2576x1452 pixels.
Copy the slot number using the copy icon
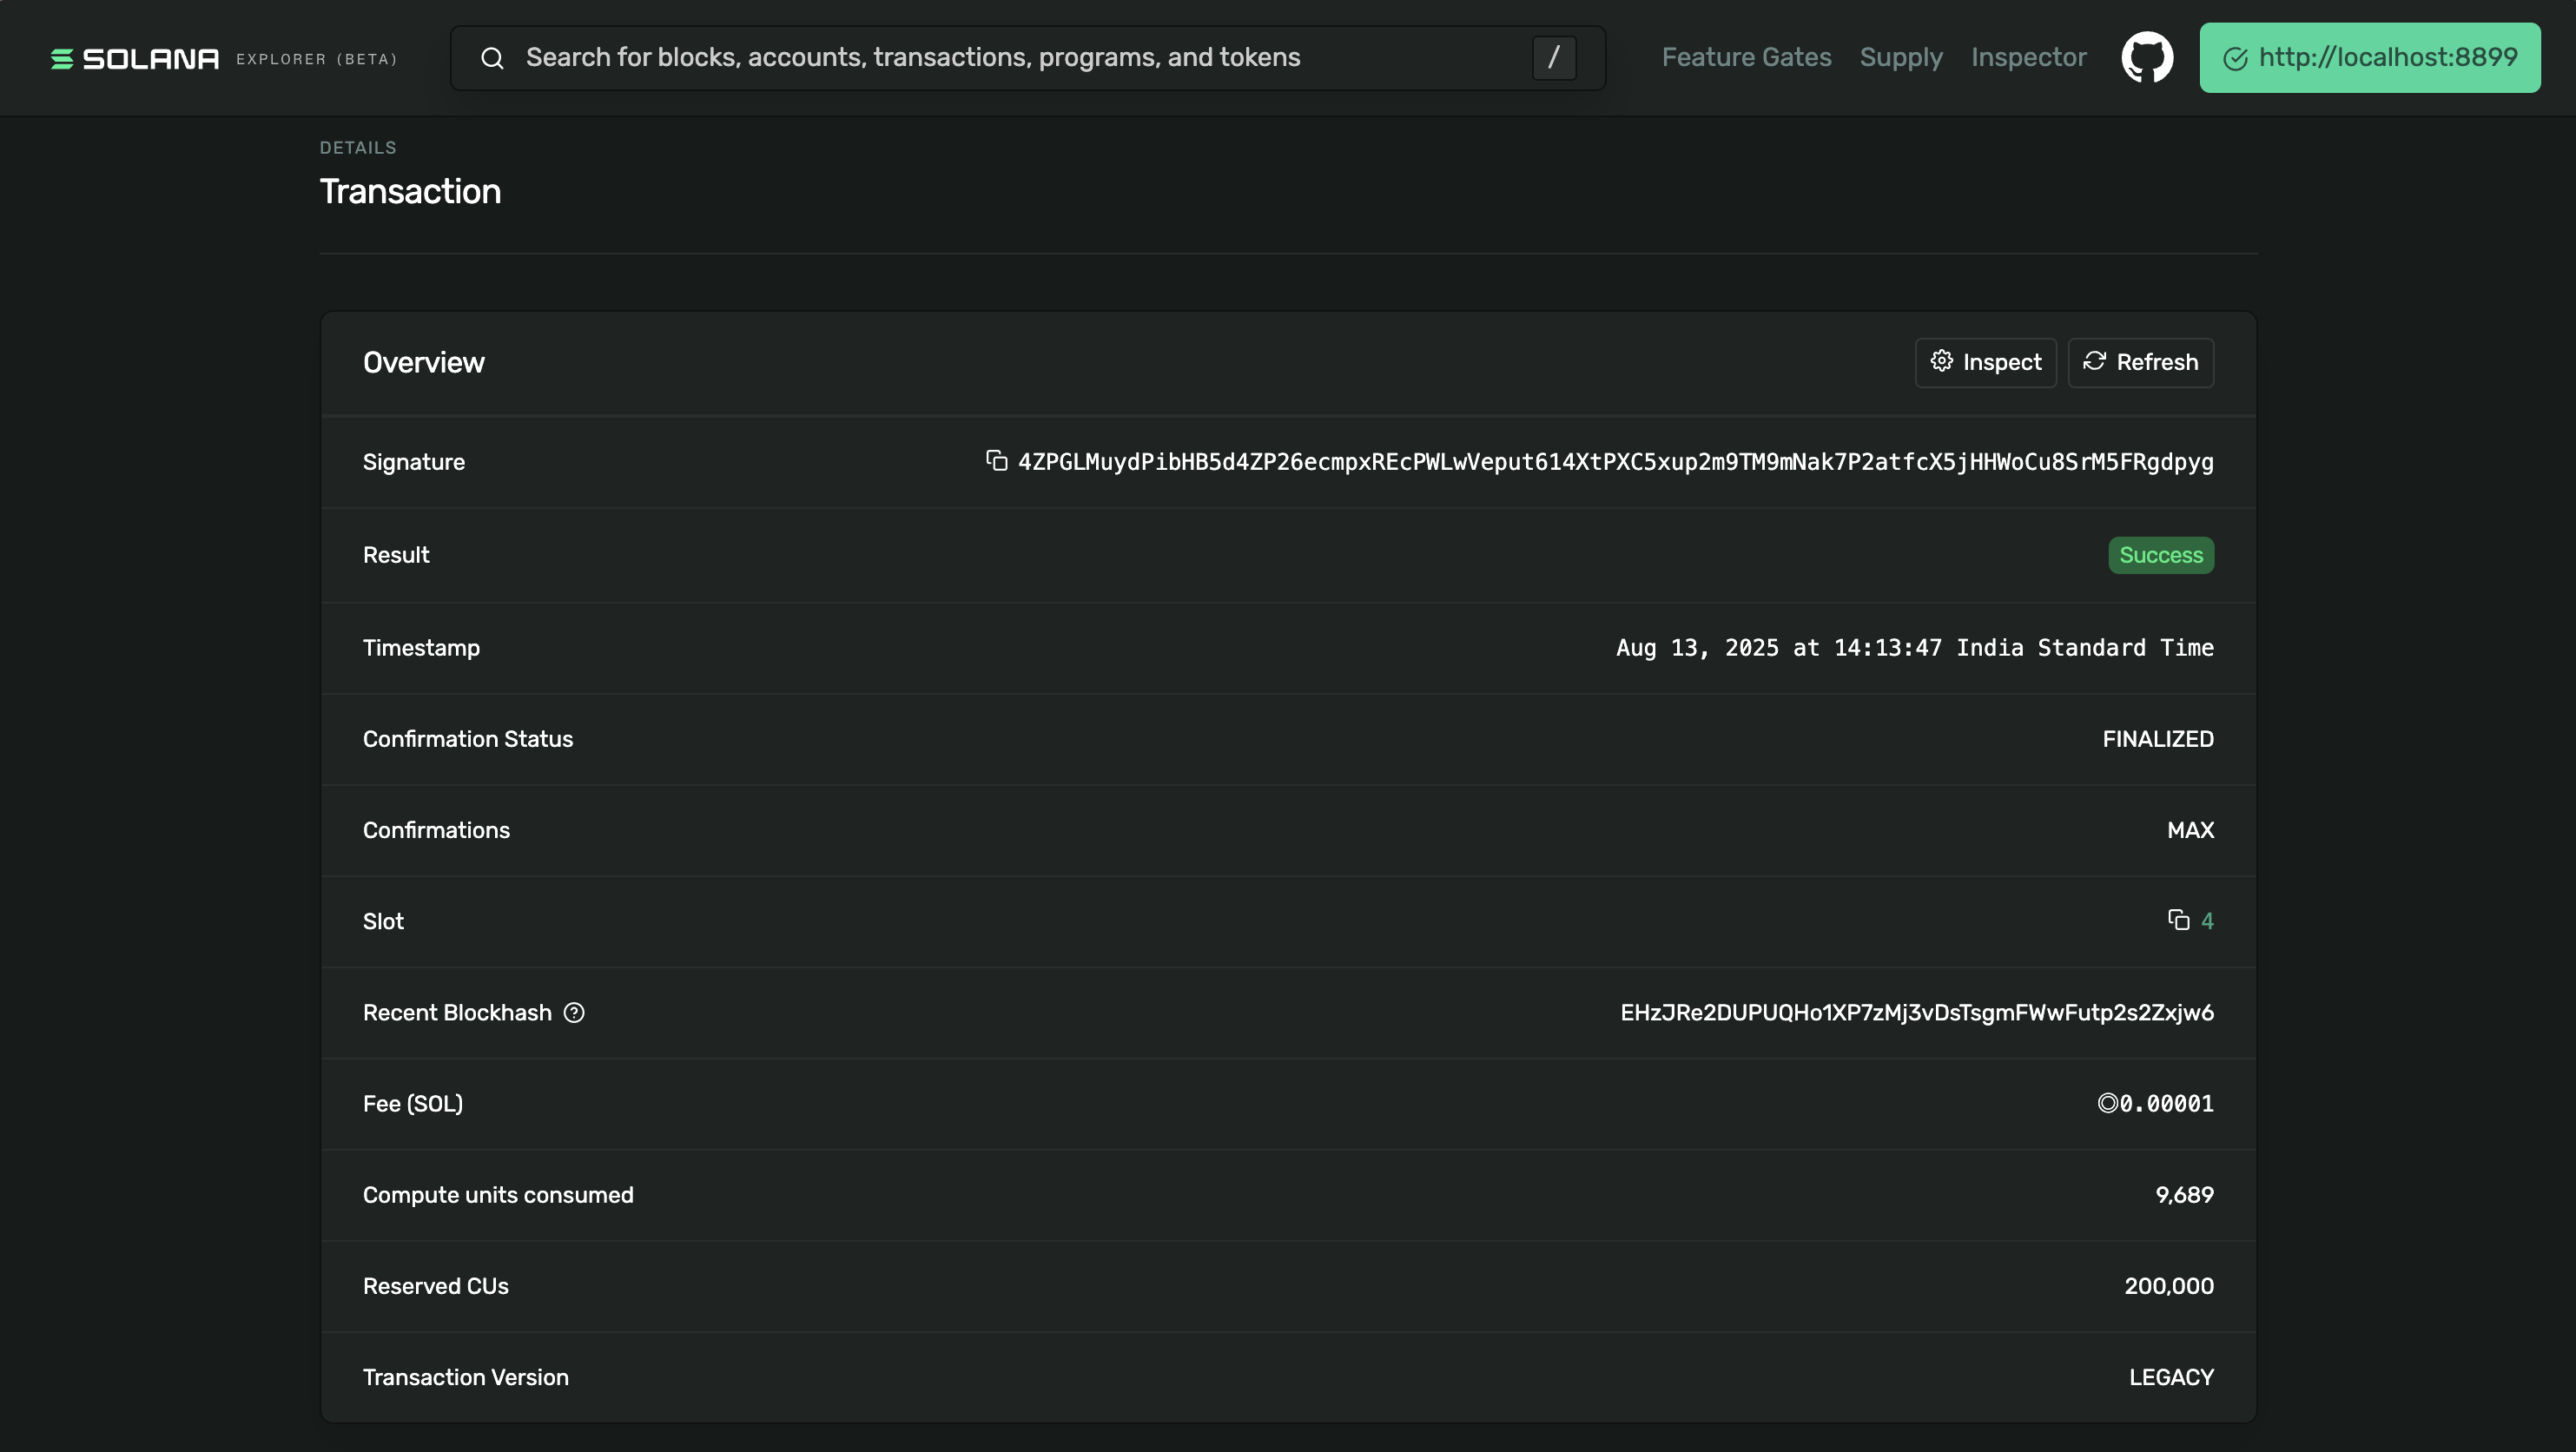(x=2178, y=920)
